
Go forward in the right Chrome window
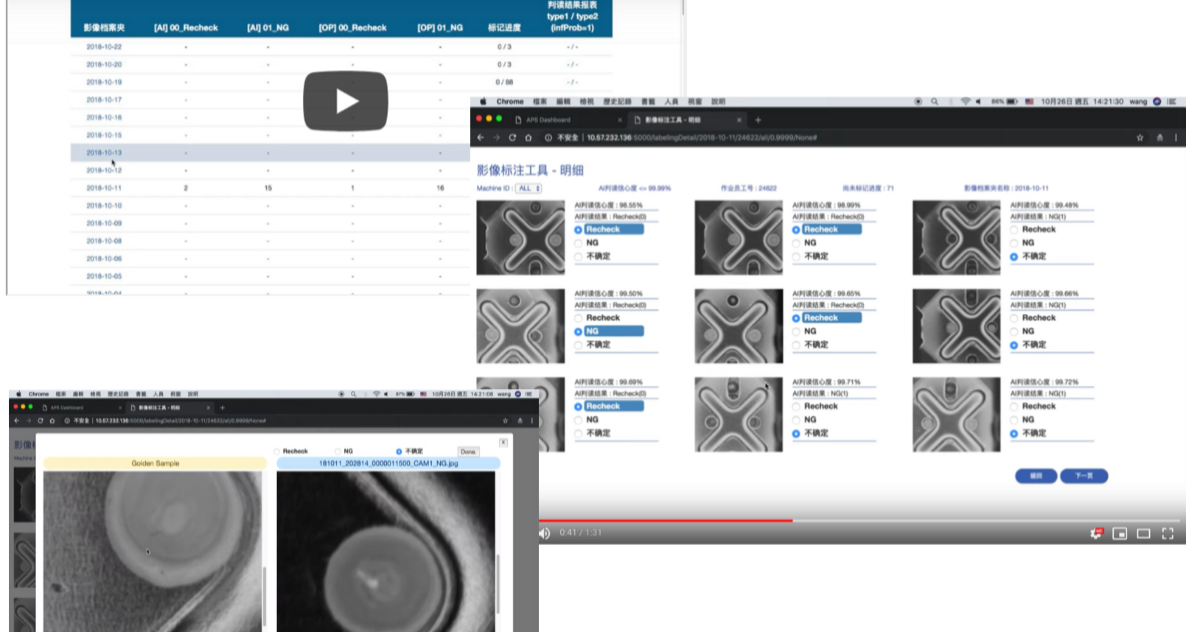click(x=497, y=137)
